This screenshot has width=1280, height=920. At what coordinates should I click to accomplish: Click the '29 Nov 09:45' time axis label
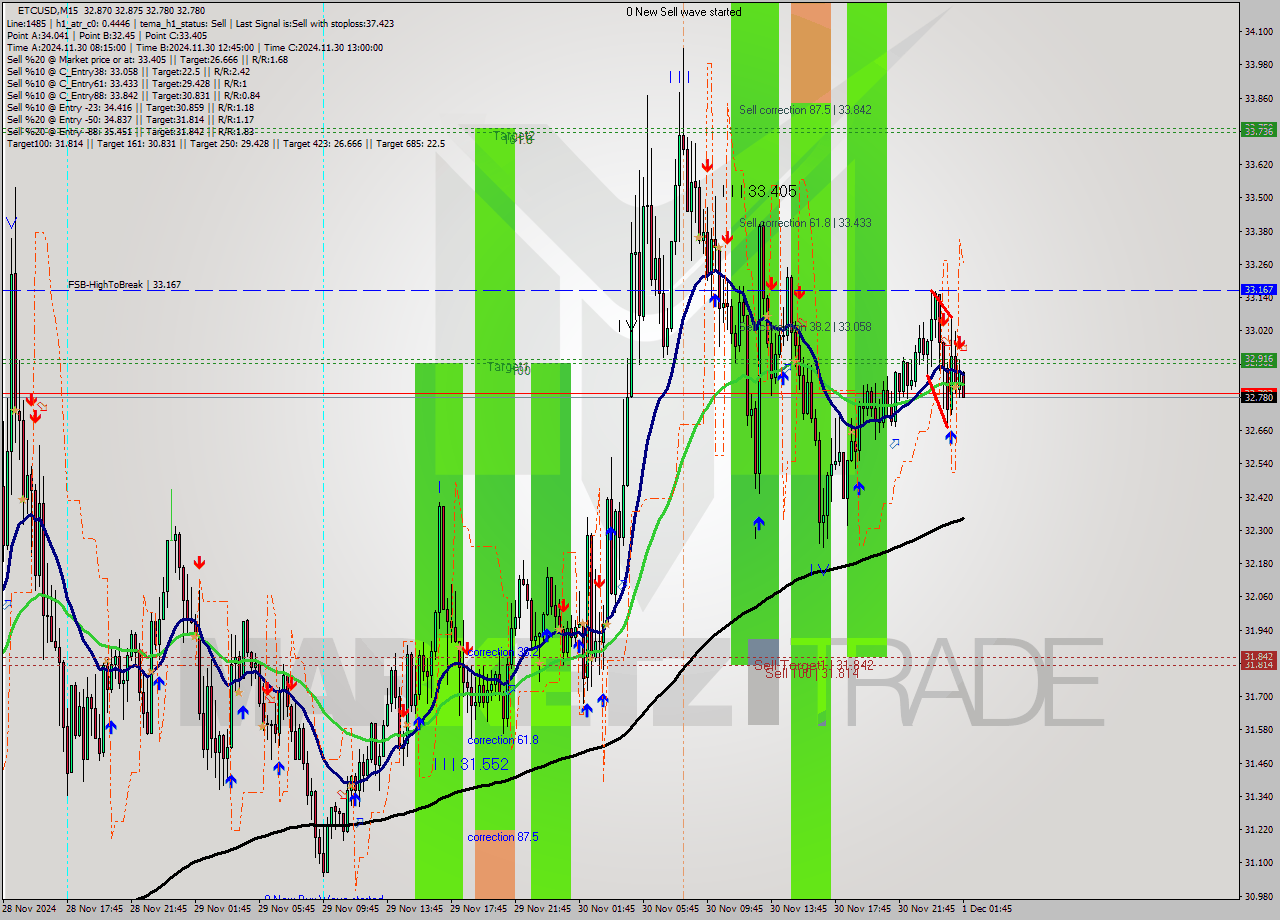tap(351, 909)
